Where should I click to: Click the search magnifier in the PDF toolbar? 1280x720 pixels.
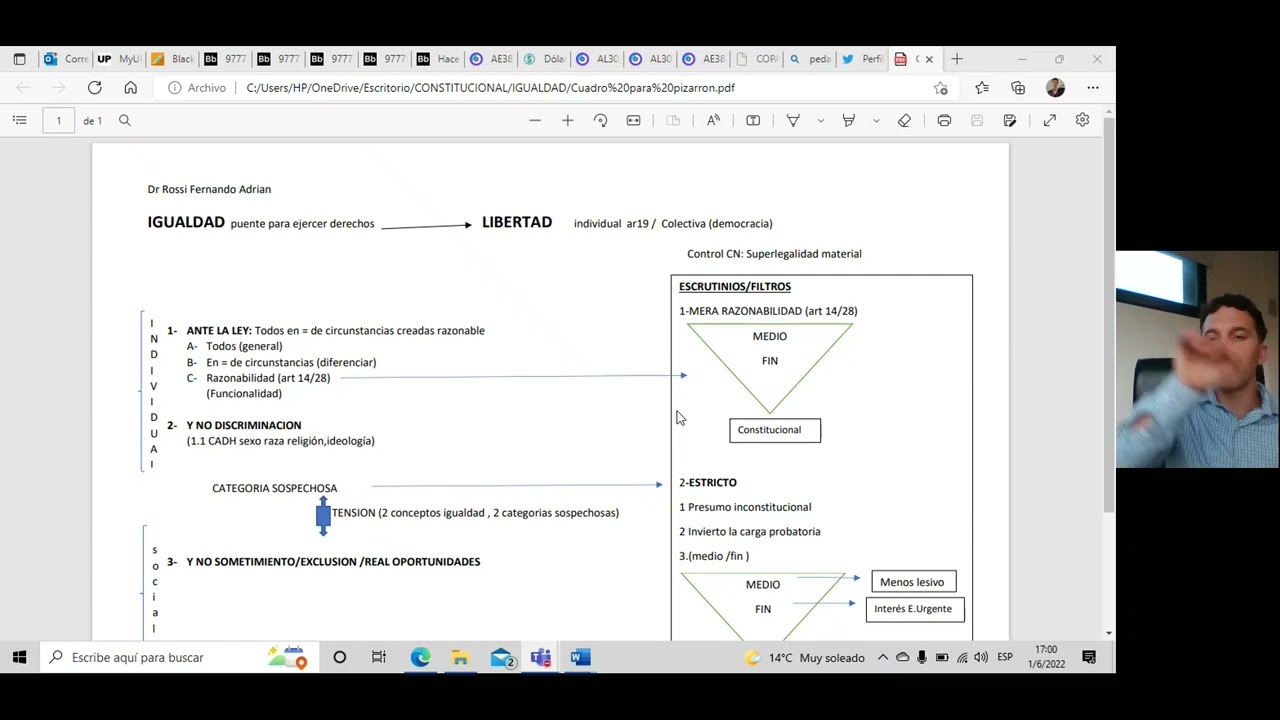pyautogui.click(x=125, y=120)
